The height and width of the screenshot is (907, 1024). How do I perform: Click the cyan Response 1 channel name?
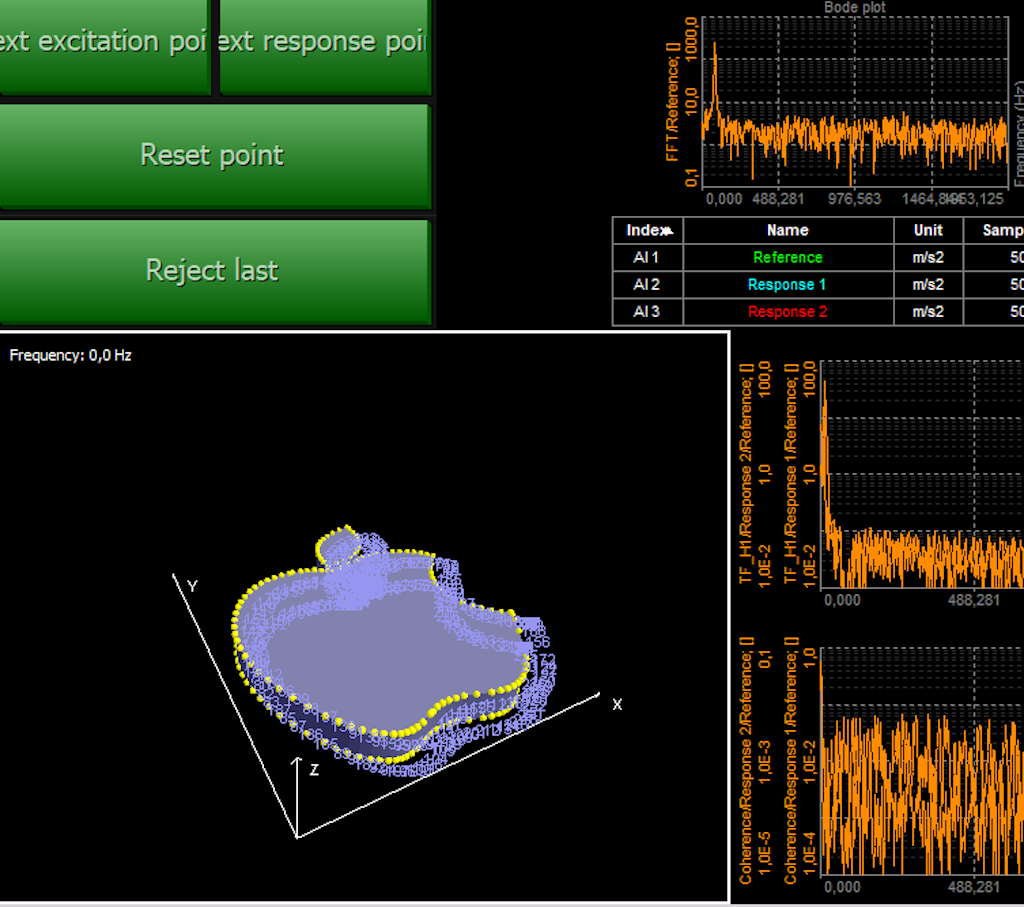tap(787, 285)
